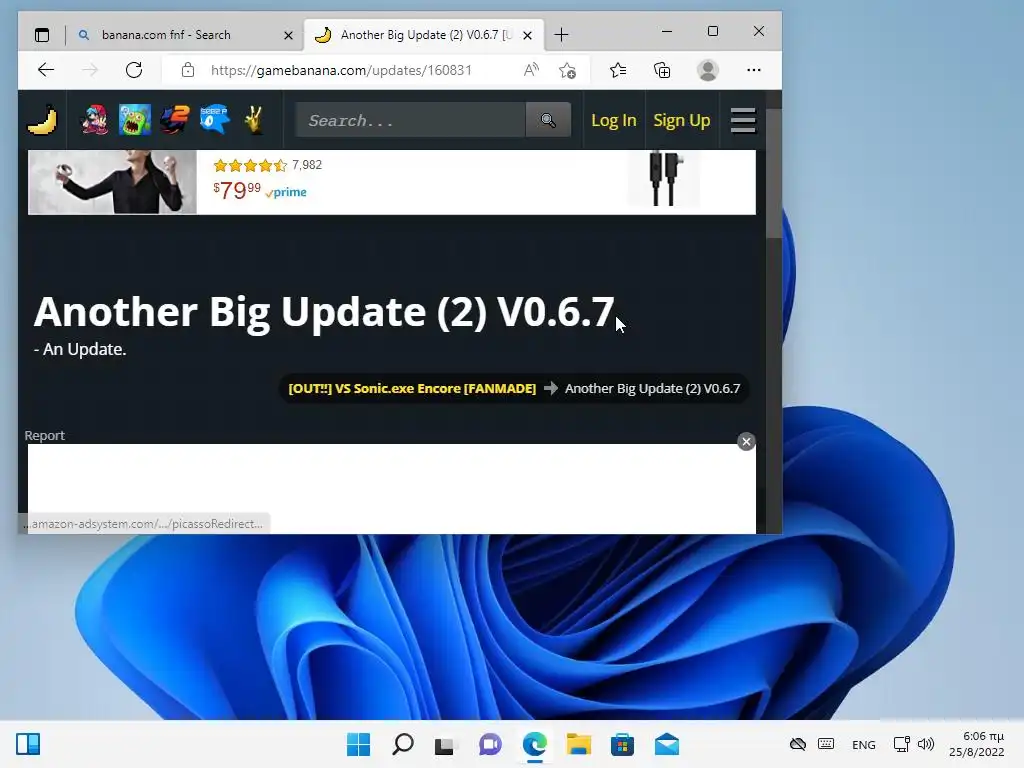Open taskbar Search

[x=402, y=744]
